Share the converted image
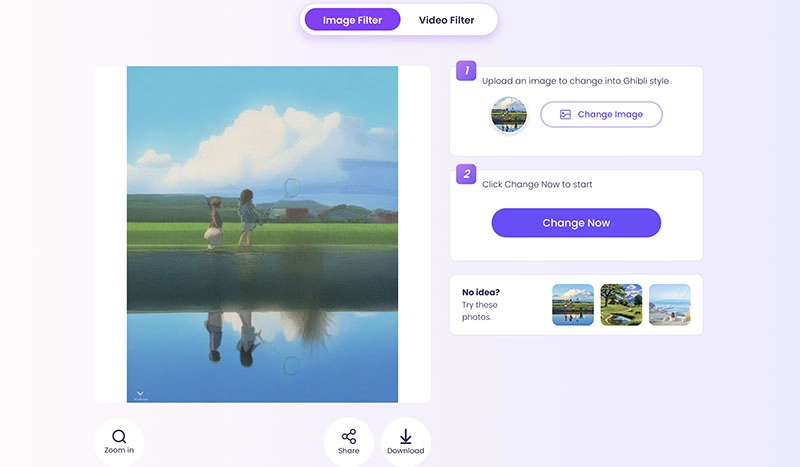This screenshot has width=800, height=467. click(348, 442)
